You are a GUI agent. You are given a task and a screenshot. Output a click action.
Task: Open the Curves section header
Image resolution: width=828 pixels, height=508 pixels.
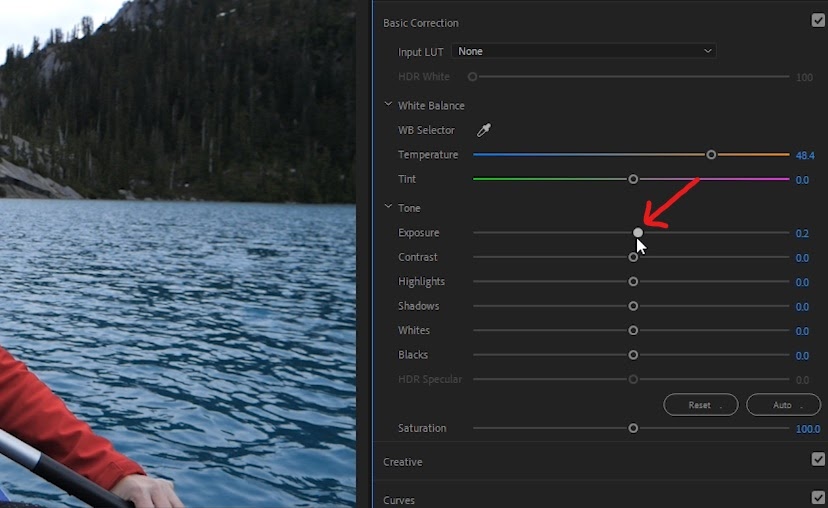(399, 500)
